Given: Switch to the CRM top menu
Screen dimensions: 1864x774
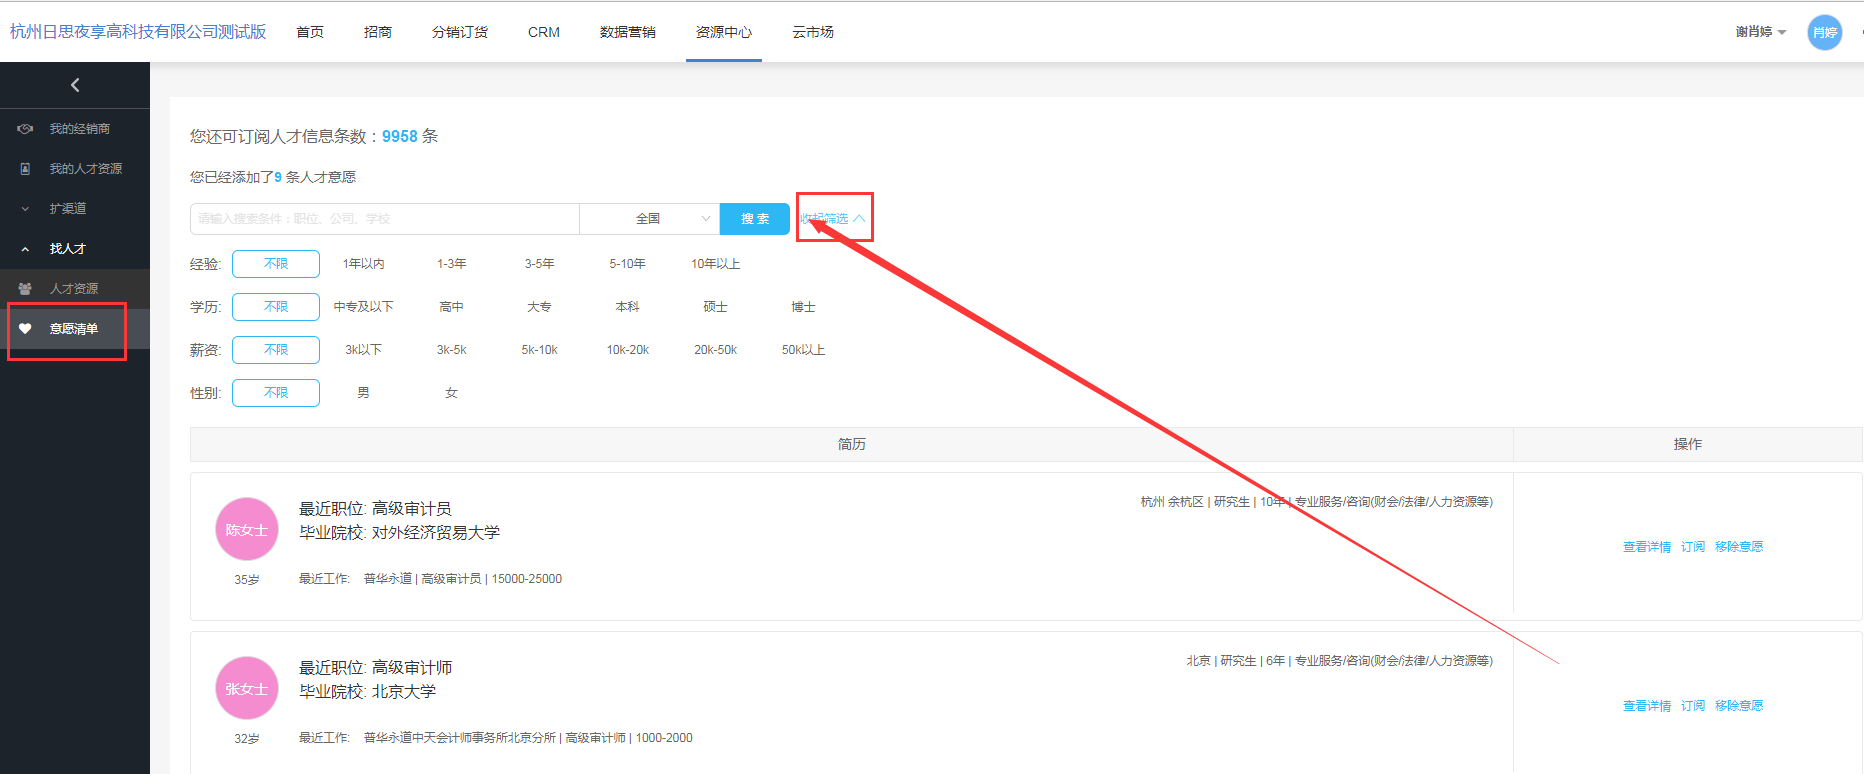Looking at the screenshot, I should point(543,32).
